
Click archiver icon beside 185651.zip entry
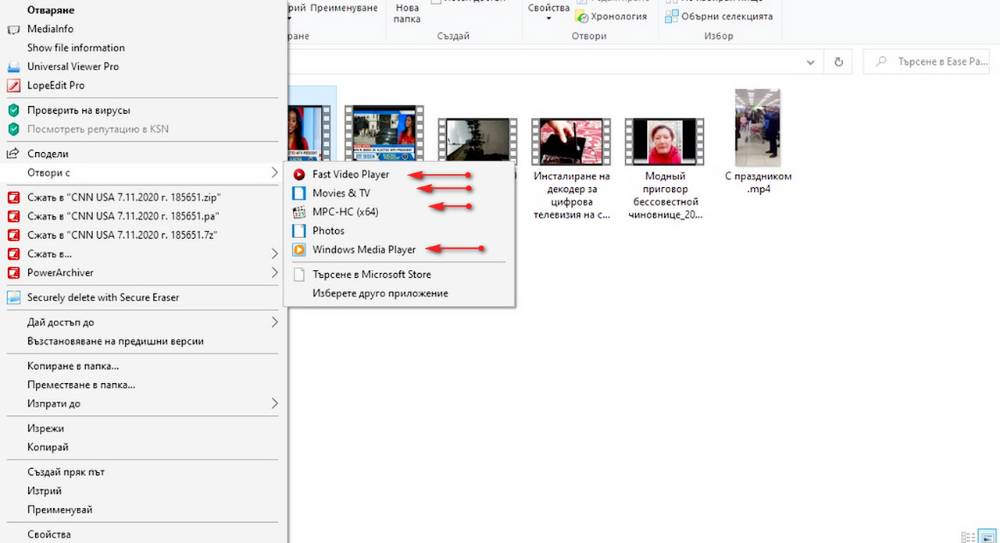coord(13,197)
